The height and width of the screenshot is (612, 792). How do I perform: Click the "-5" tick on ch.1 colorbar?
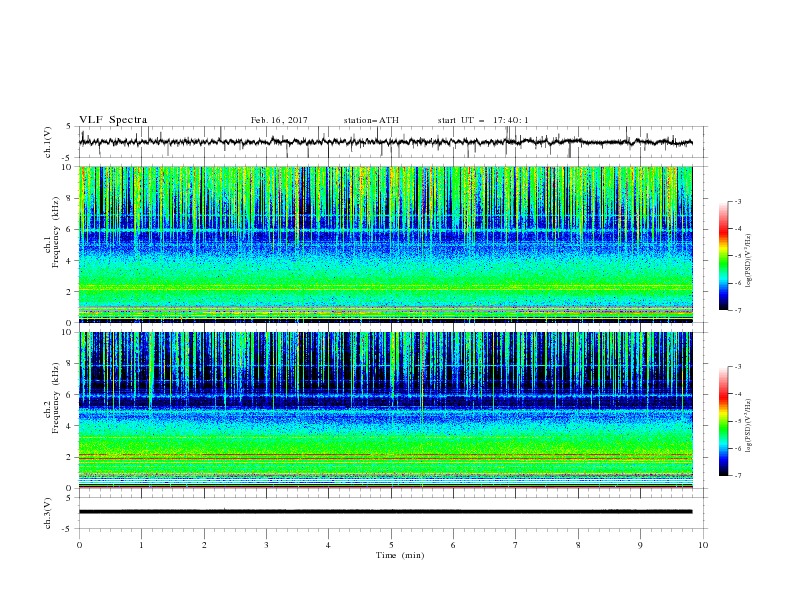pos(737,256)
